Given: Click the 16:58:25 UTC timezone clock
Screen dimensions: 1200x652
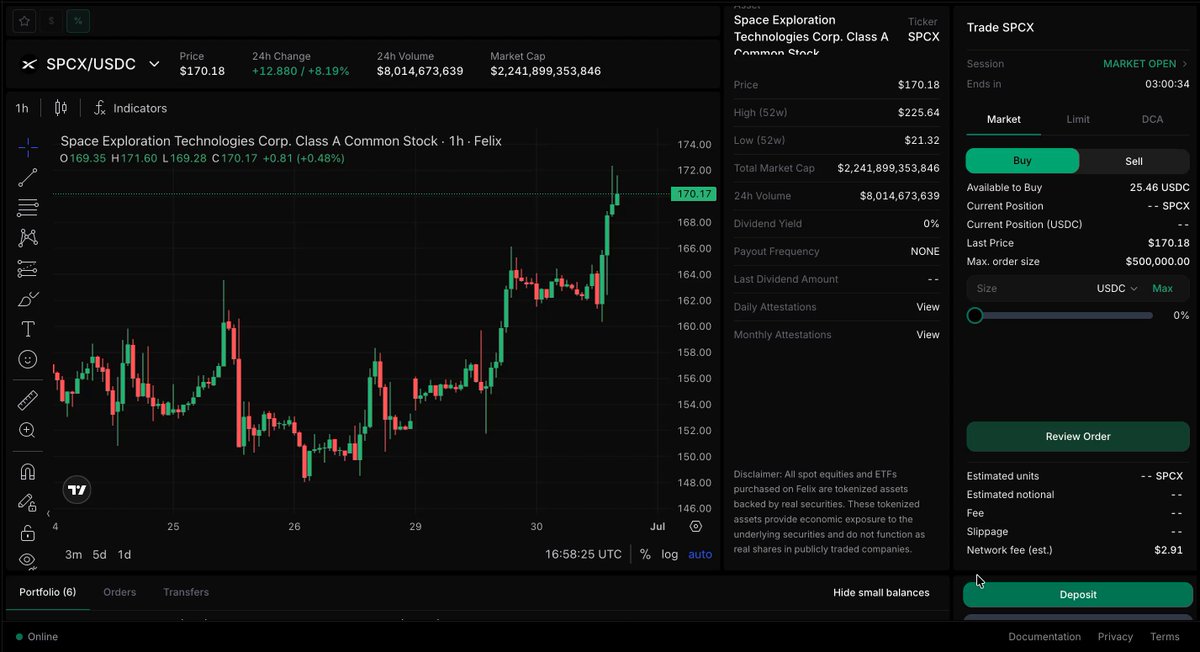Looking at the screenshot, I should (583, 554).
